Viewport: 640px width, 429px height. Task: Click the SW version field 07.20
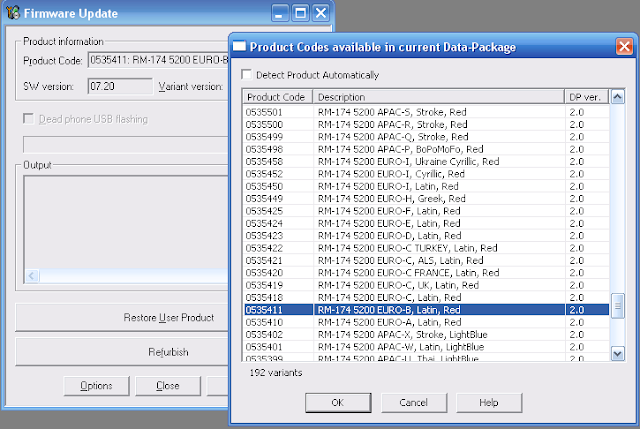[120, 86]
